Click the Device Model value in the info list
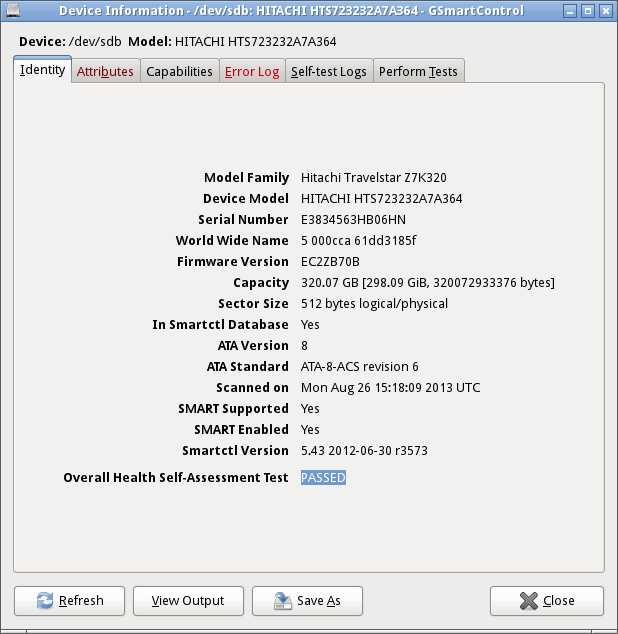 381,199
